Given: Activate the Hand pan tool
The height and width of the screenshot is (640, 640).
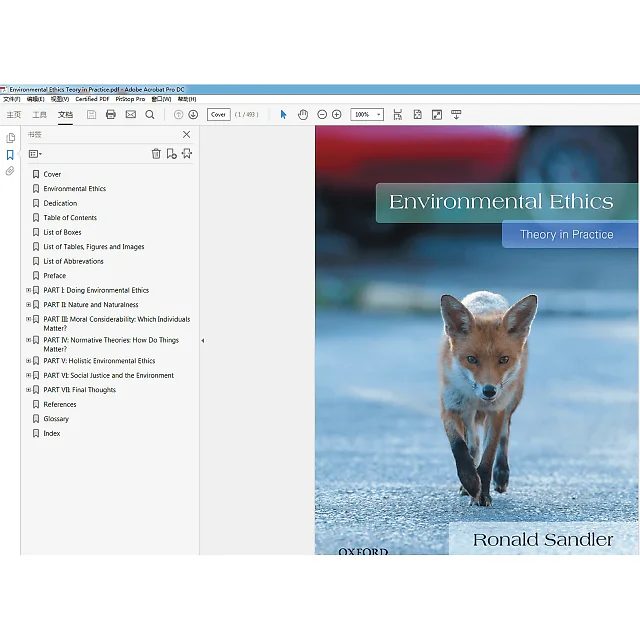Looking at the screenshot, I should click(303, 115).
